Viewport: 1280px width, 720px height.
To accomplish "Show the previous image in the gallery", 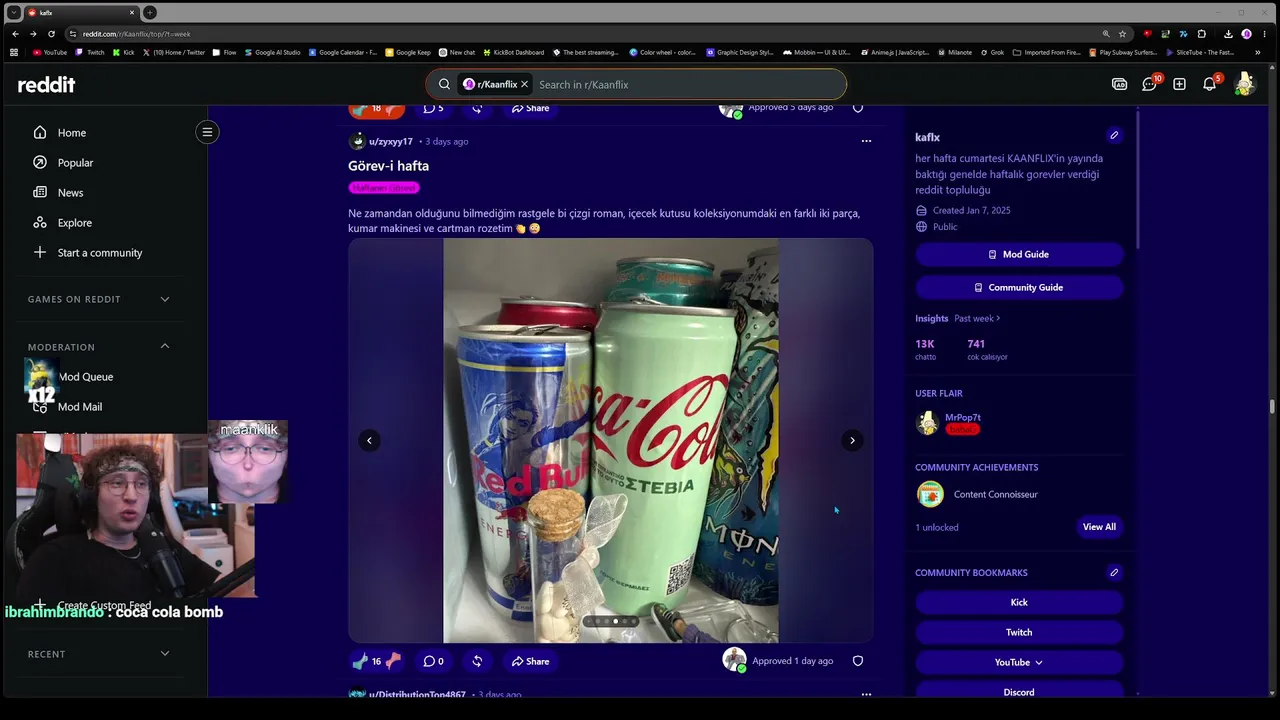I will point(369,440).
